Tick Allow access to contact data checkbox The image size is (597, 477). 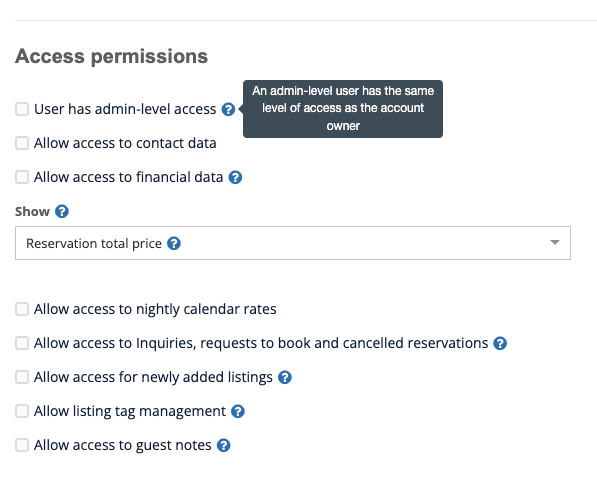point(22,143)
